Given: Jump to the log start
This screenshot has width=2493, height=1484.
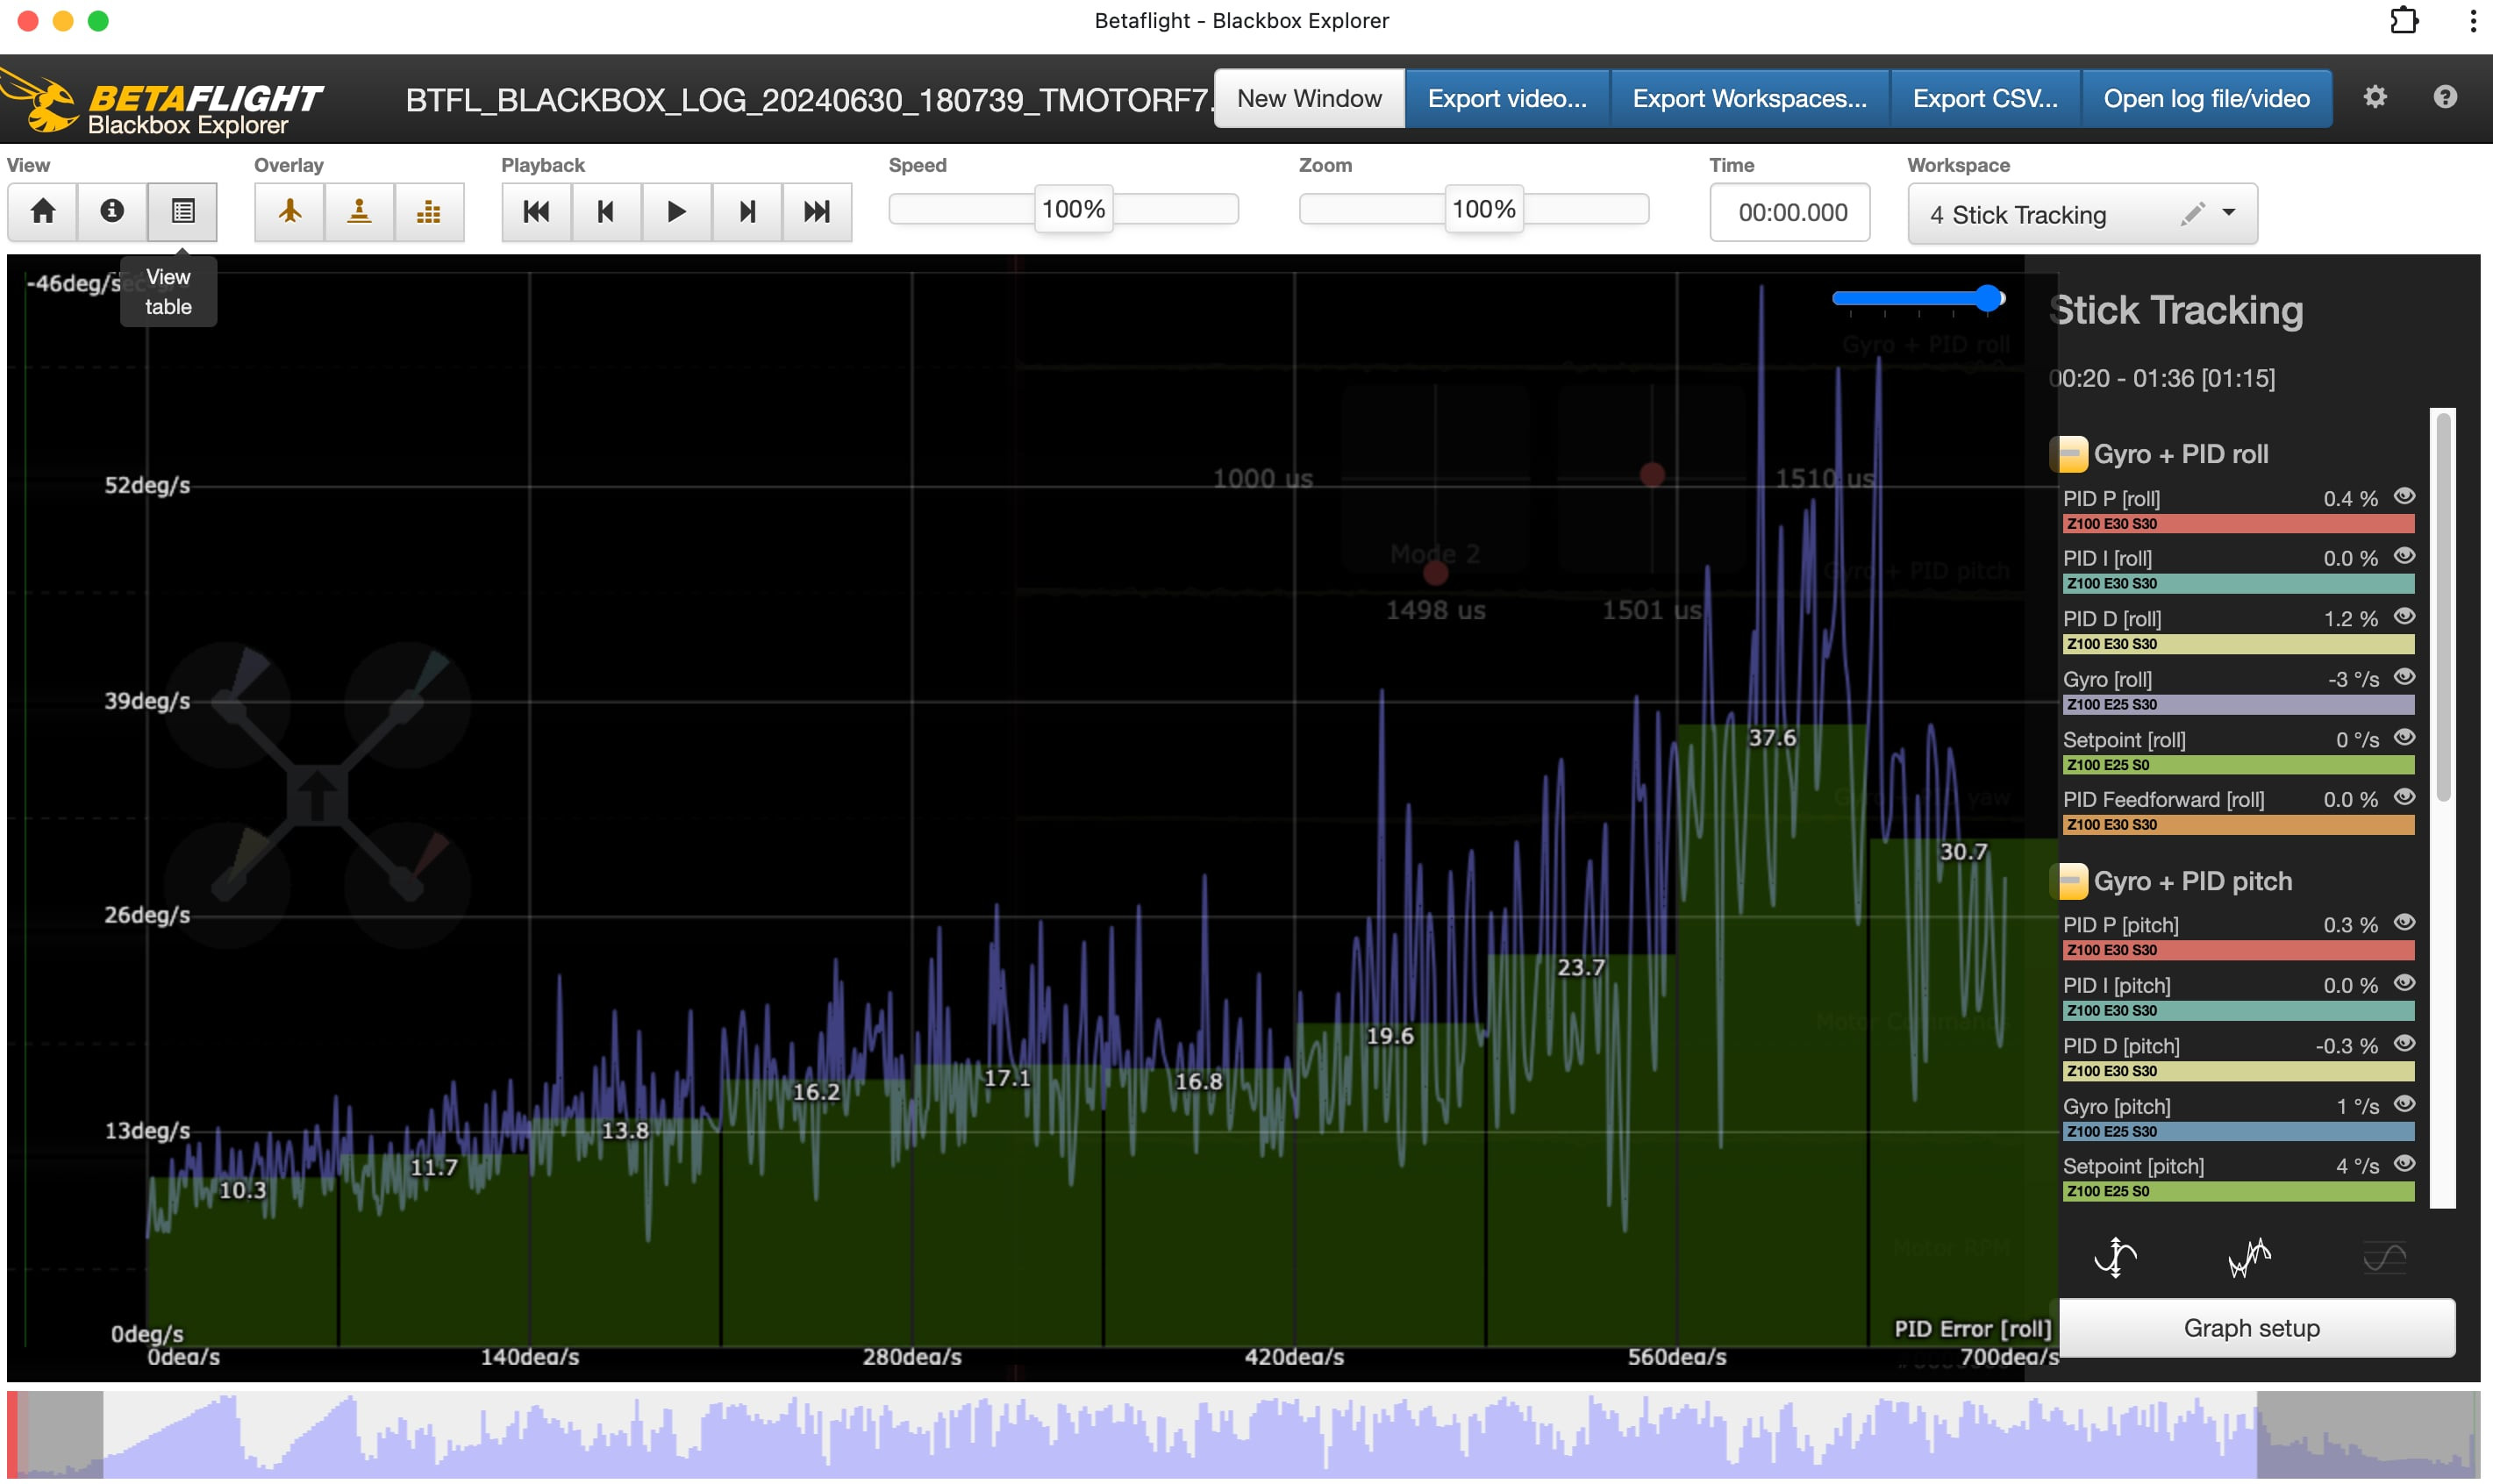Looking at the screenshot, I should click(x=536, y=212).
